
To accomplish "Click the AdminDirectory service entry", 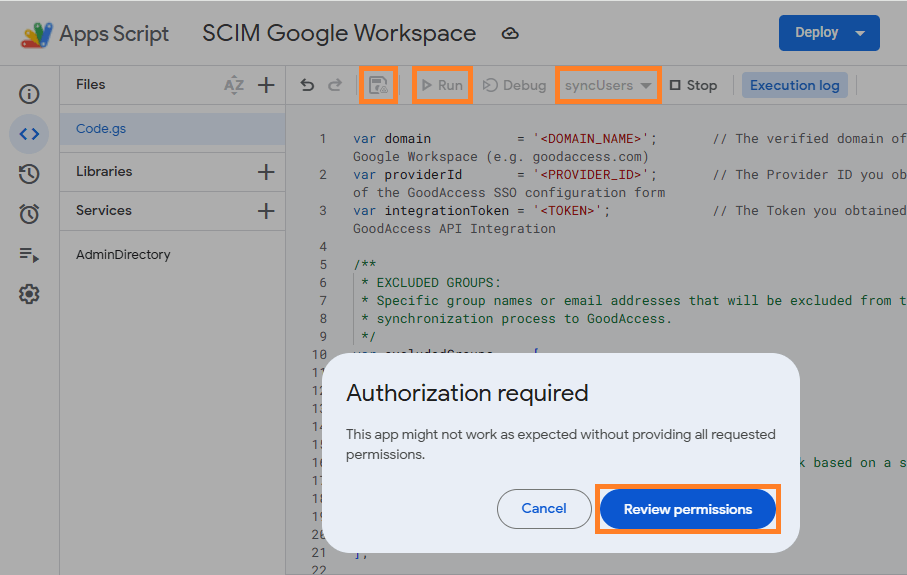I will (x=123, y=255).
